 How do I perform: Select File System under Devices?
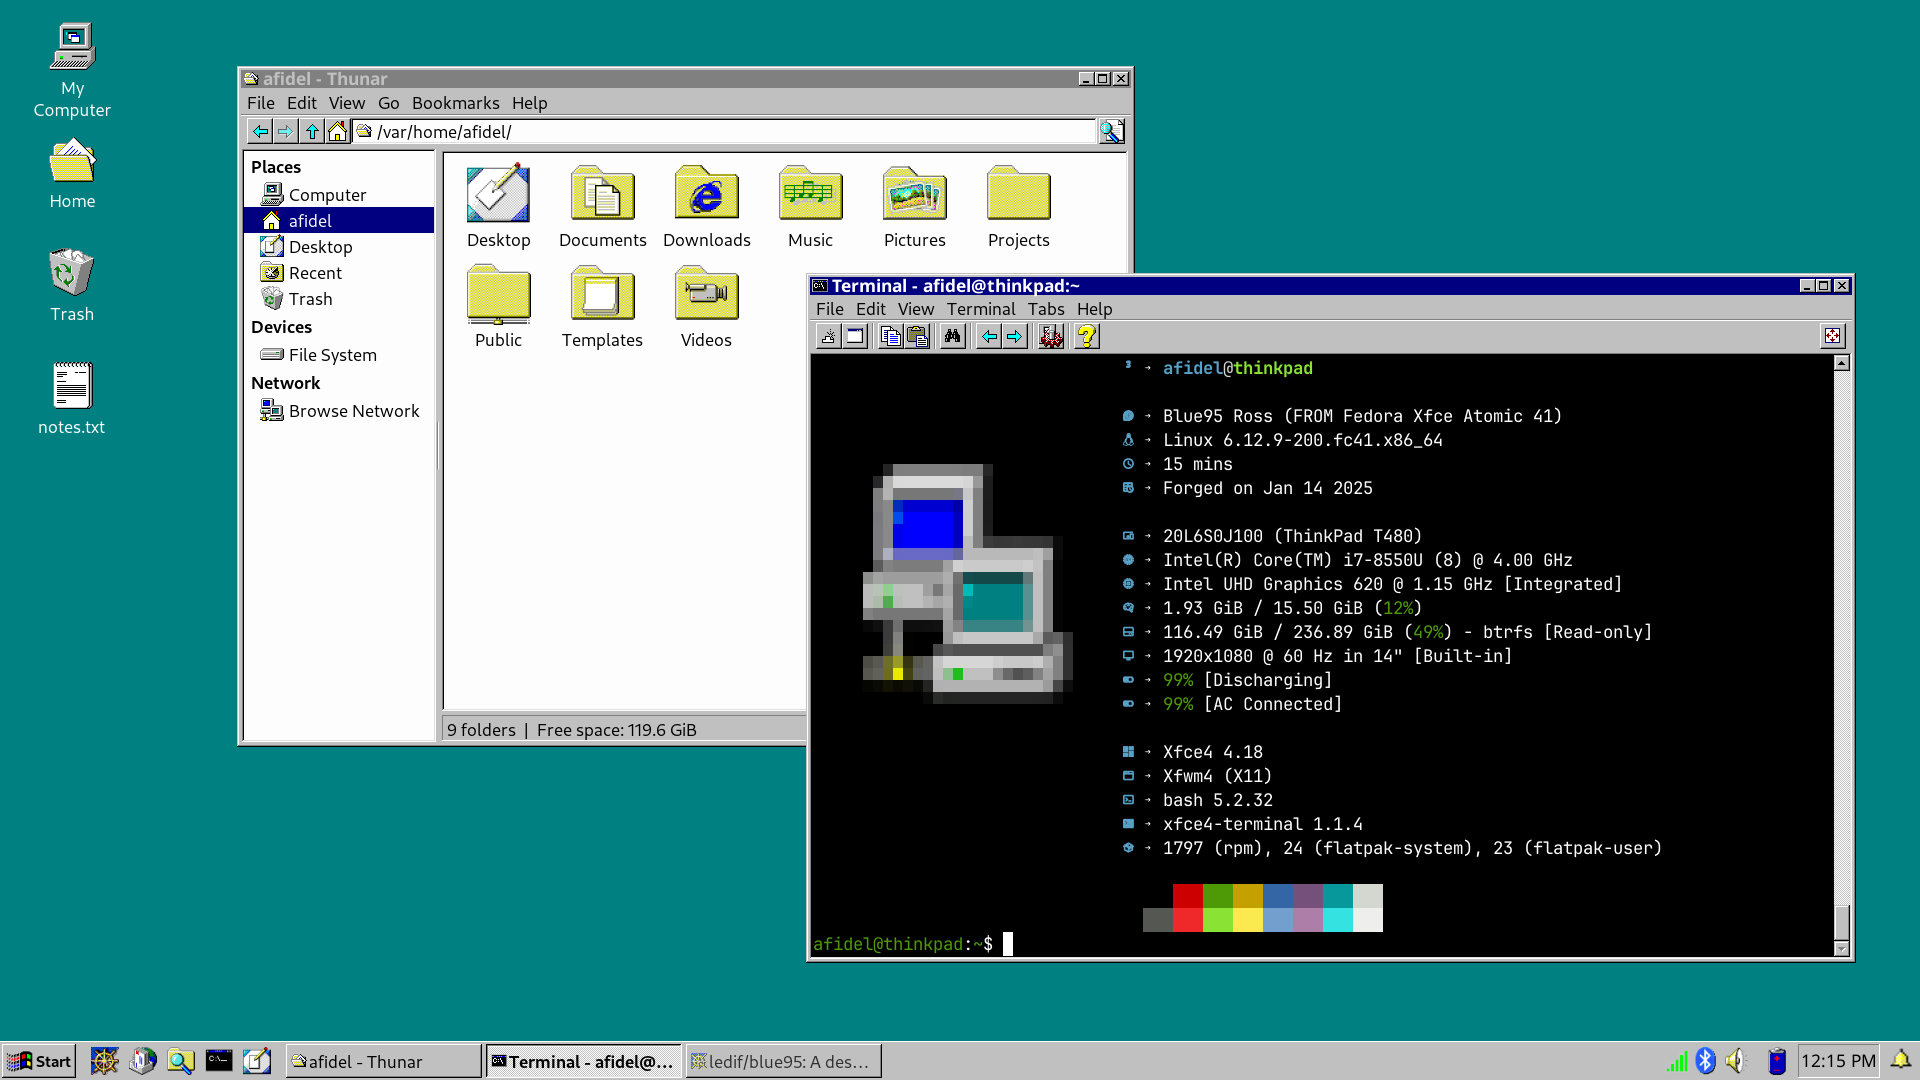tap(332, 355)
